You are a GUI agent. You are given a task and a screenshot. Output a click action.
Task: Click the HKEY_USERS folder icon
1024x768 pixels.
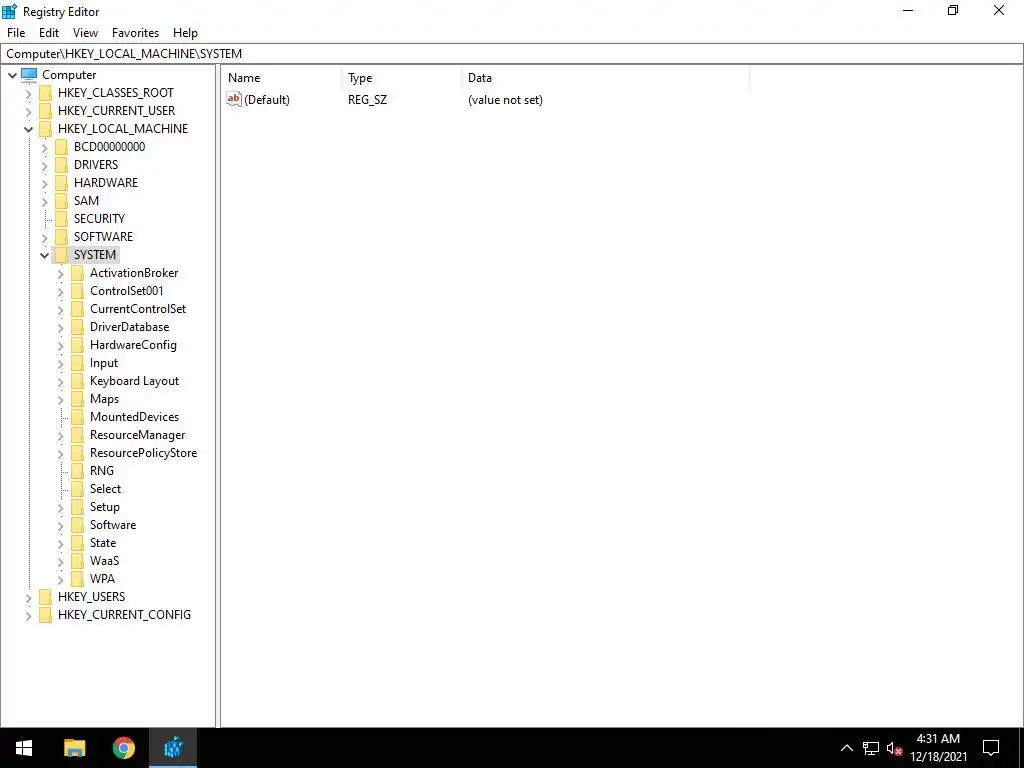pyautogui.click(x=45, y=597)
